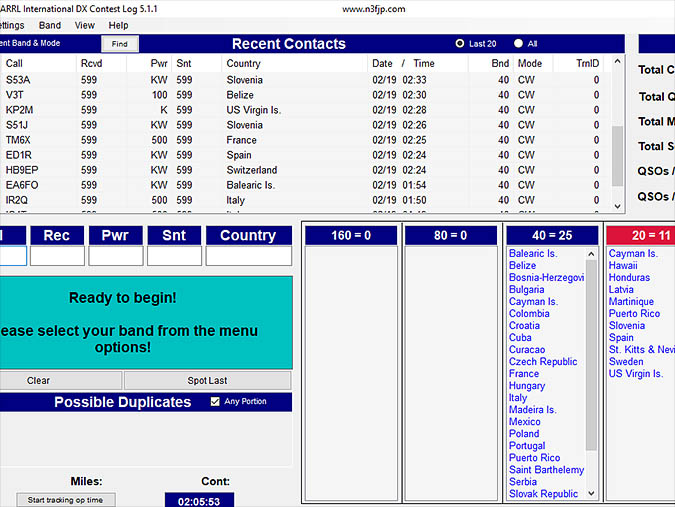The height and width of the screenshot is (507, 675).
Task: Click the 40 = 25 band header
Action: click(552, 235)
